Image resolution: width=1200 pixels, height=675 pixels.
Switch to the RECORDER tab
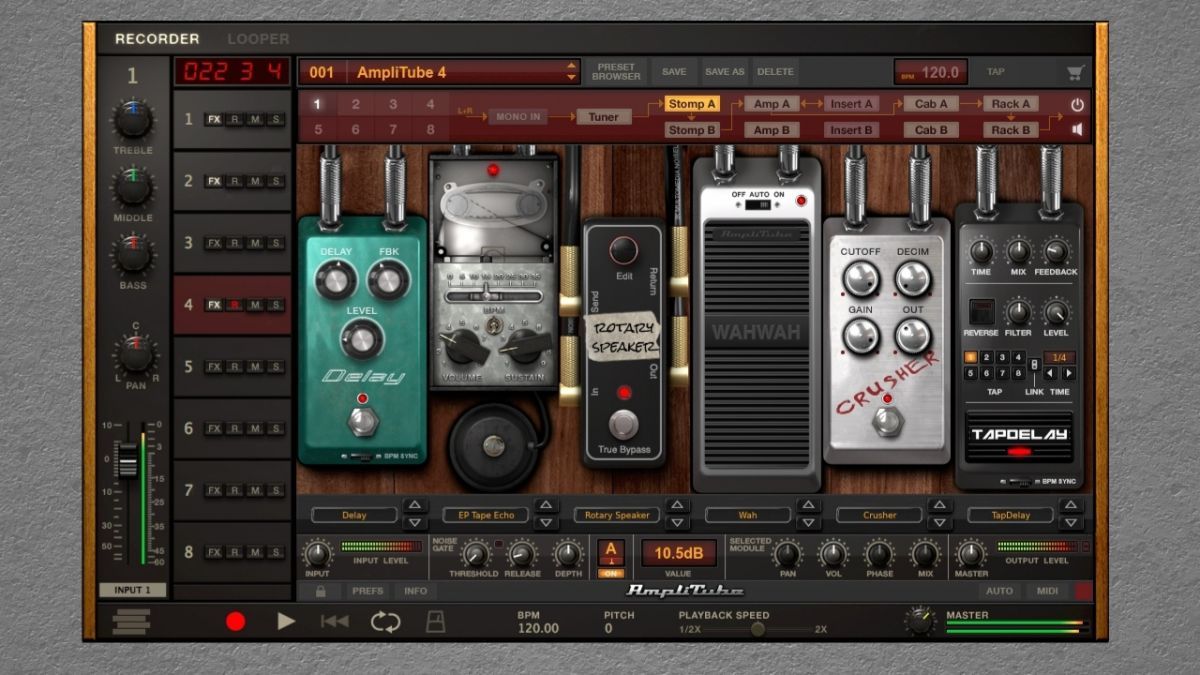(157, 39)
